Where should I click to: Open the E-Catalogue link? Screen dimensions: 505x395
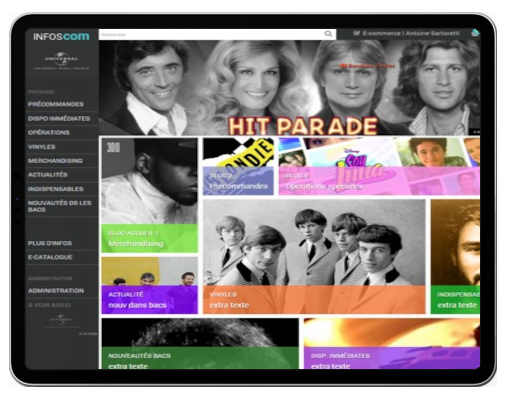pos(50,257)
